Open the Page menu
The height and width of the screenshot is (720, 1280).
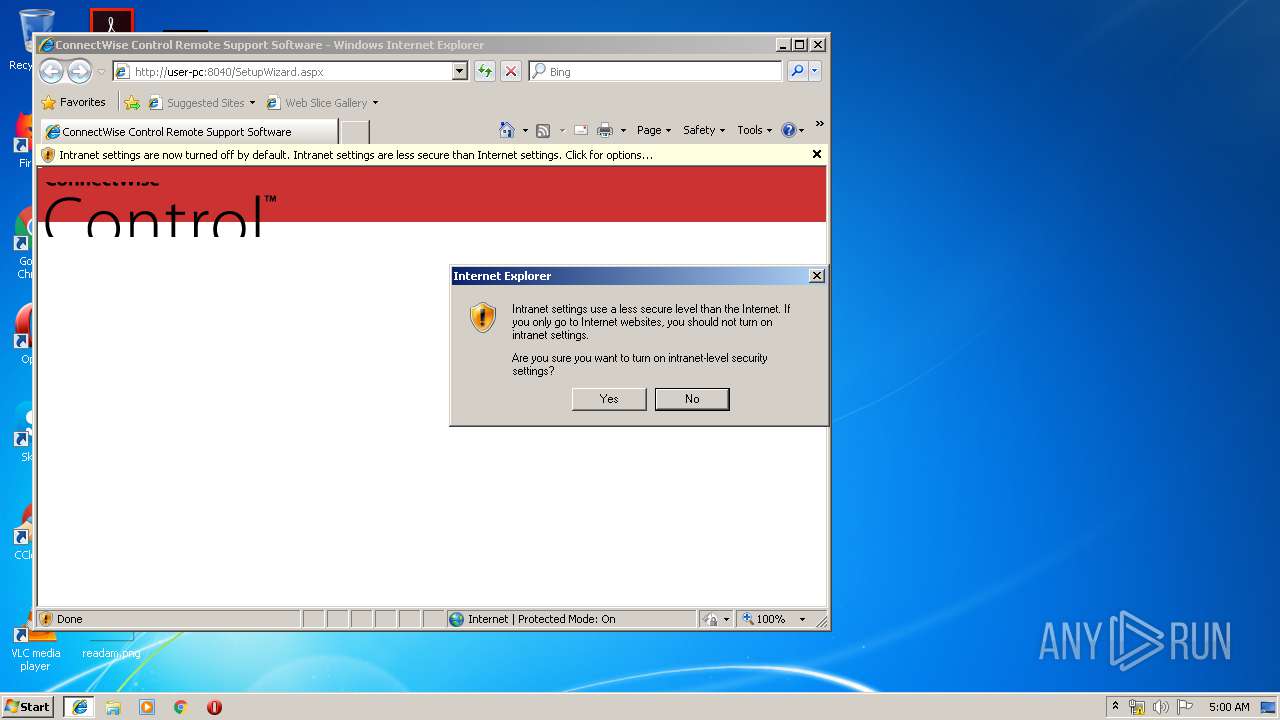point(654,130)
